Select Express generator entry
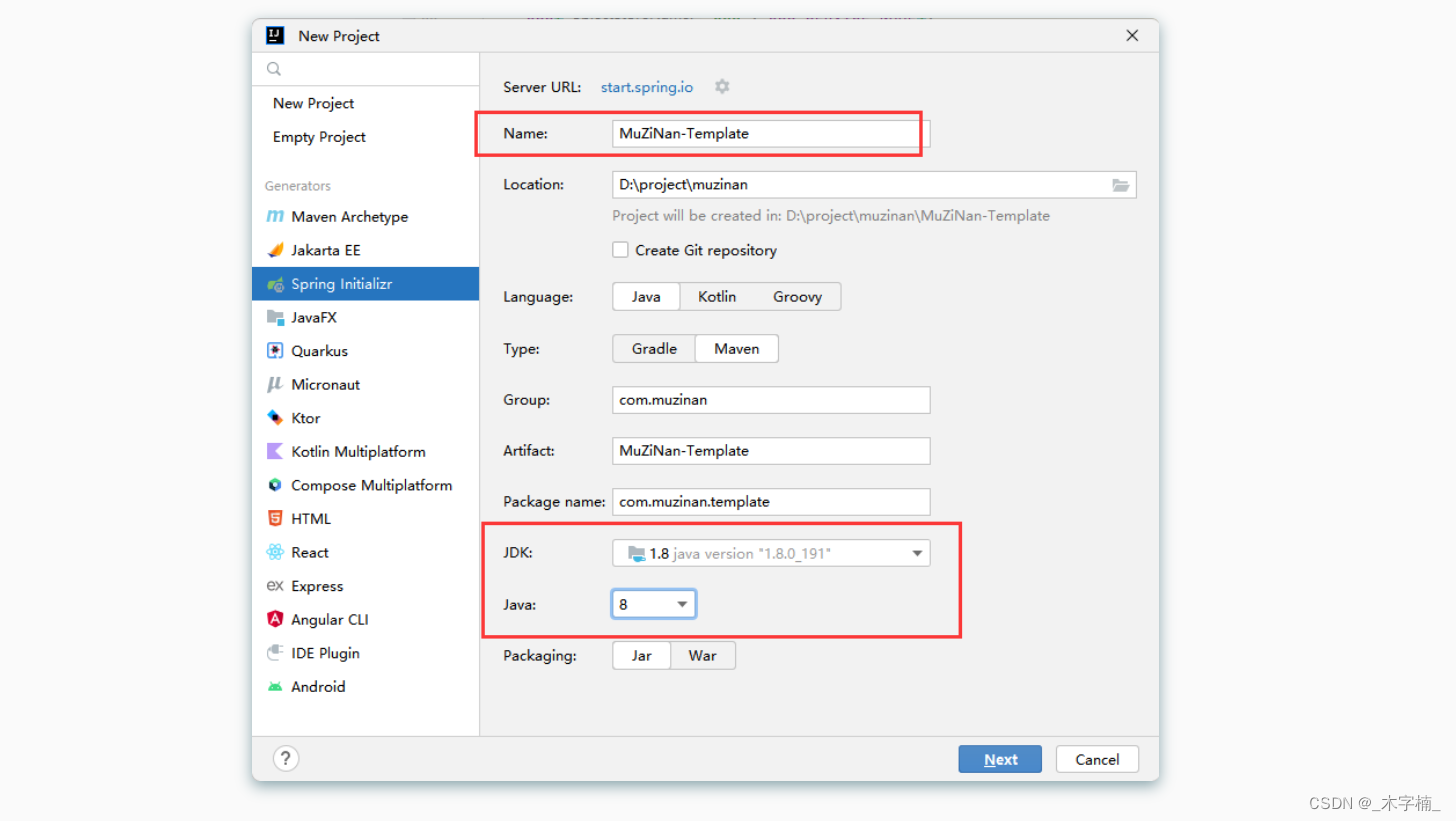The height and width of the screenshot is (821, 1456). (x=365, y=586)
